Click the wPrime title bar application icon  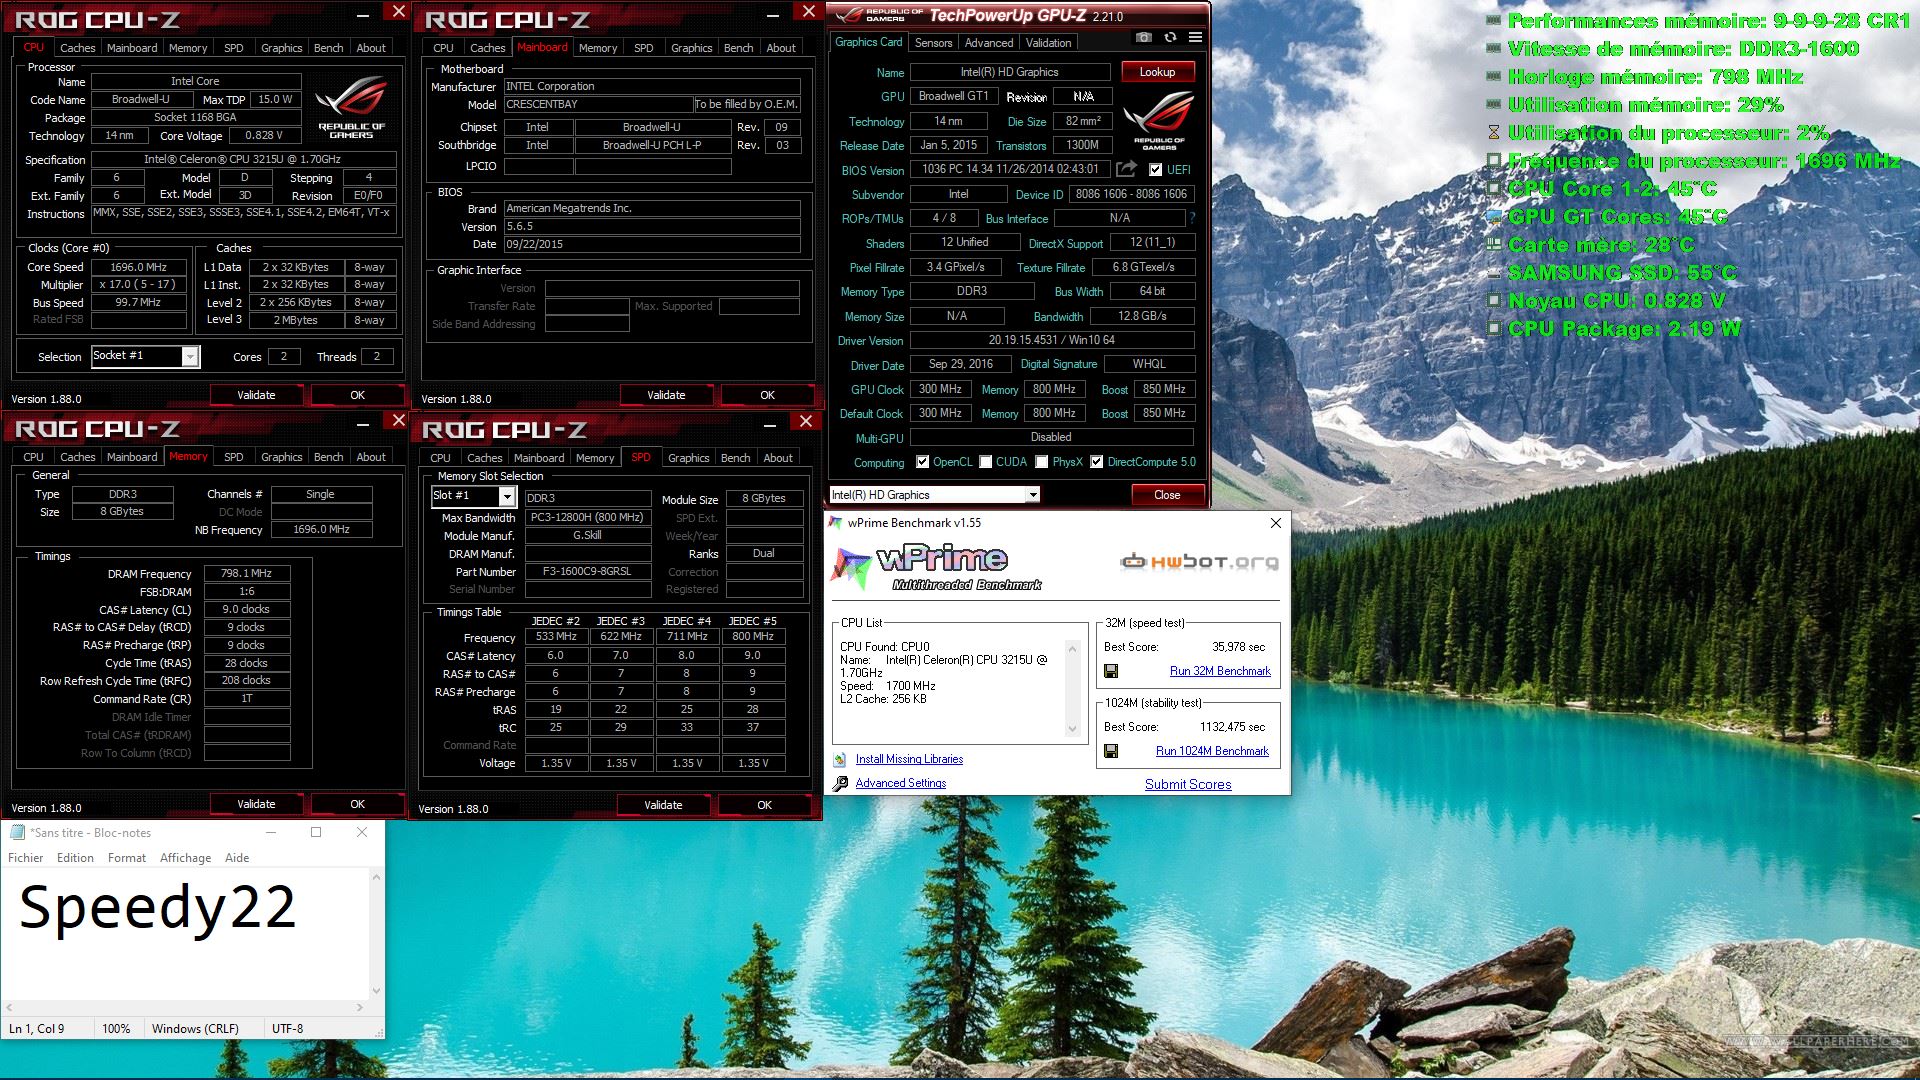coord(835,522)
